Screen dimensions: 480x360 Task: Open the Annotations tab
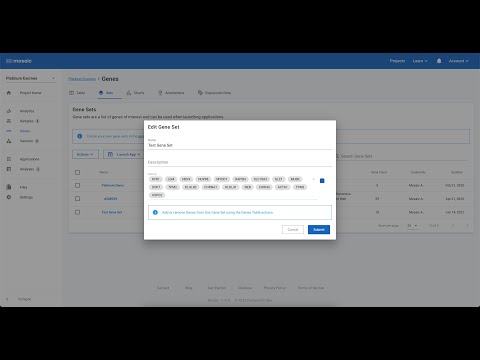pos(171,93)
